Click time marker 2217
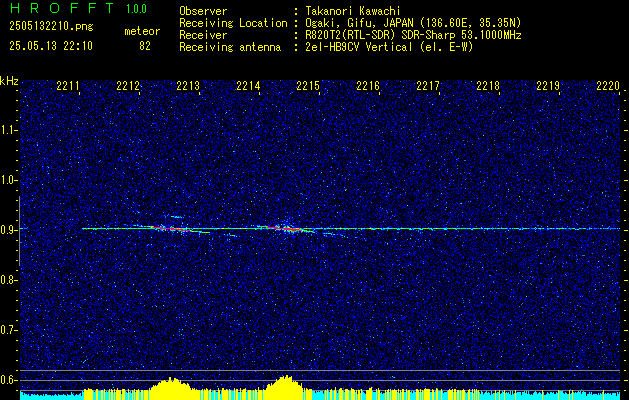The image size is (629, 400). point(428,85)
